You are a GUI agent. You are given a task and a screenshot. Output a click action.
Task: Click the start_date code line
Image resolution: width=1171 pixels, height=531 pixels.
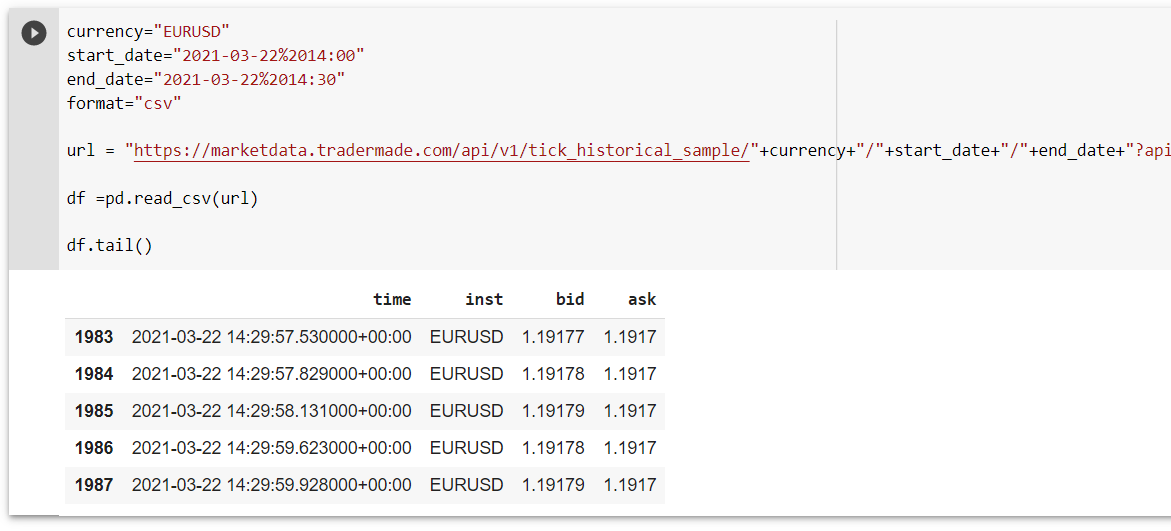[215, 55]
